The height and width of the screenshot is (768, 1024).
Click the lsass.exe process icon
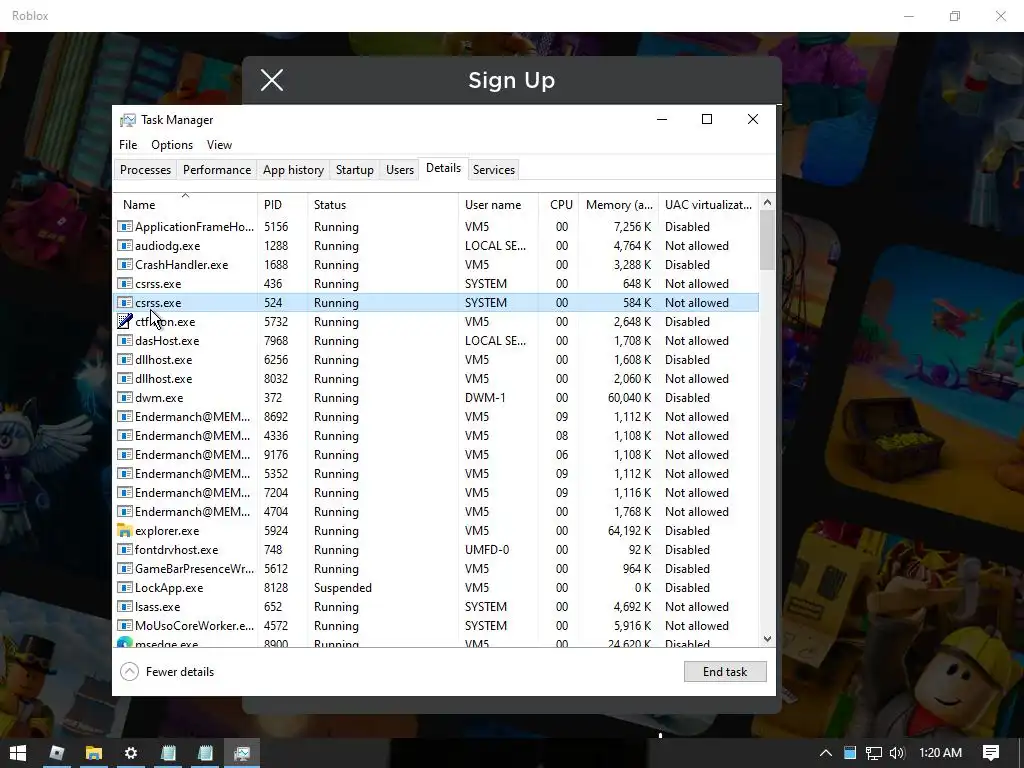pos(124,606)
